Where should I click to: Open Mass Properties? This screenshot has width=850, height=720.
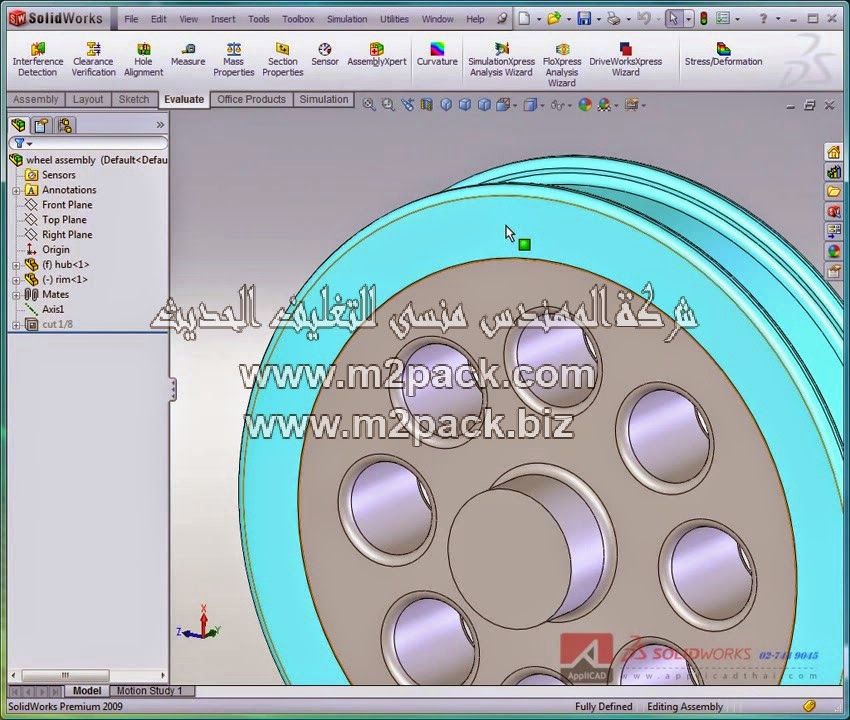[x=234, y=60]
